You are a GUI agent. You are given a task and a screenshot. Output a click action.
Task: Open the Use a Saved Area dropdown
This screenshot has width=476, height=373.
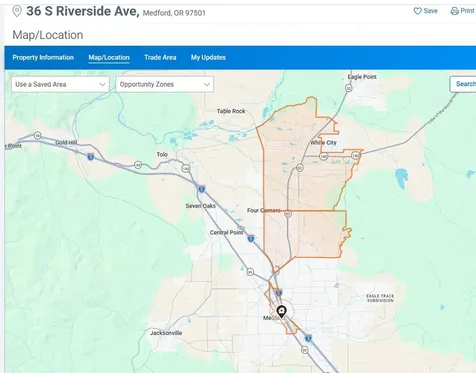[x=60, y=84]
